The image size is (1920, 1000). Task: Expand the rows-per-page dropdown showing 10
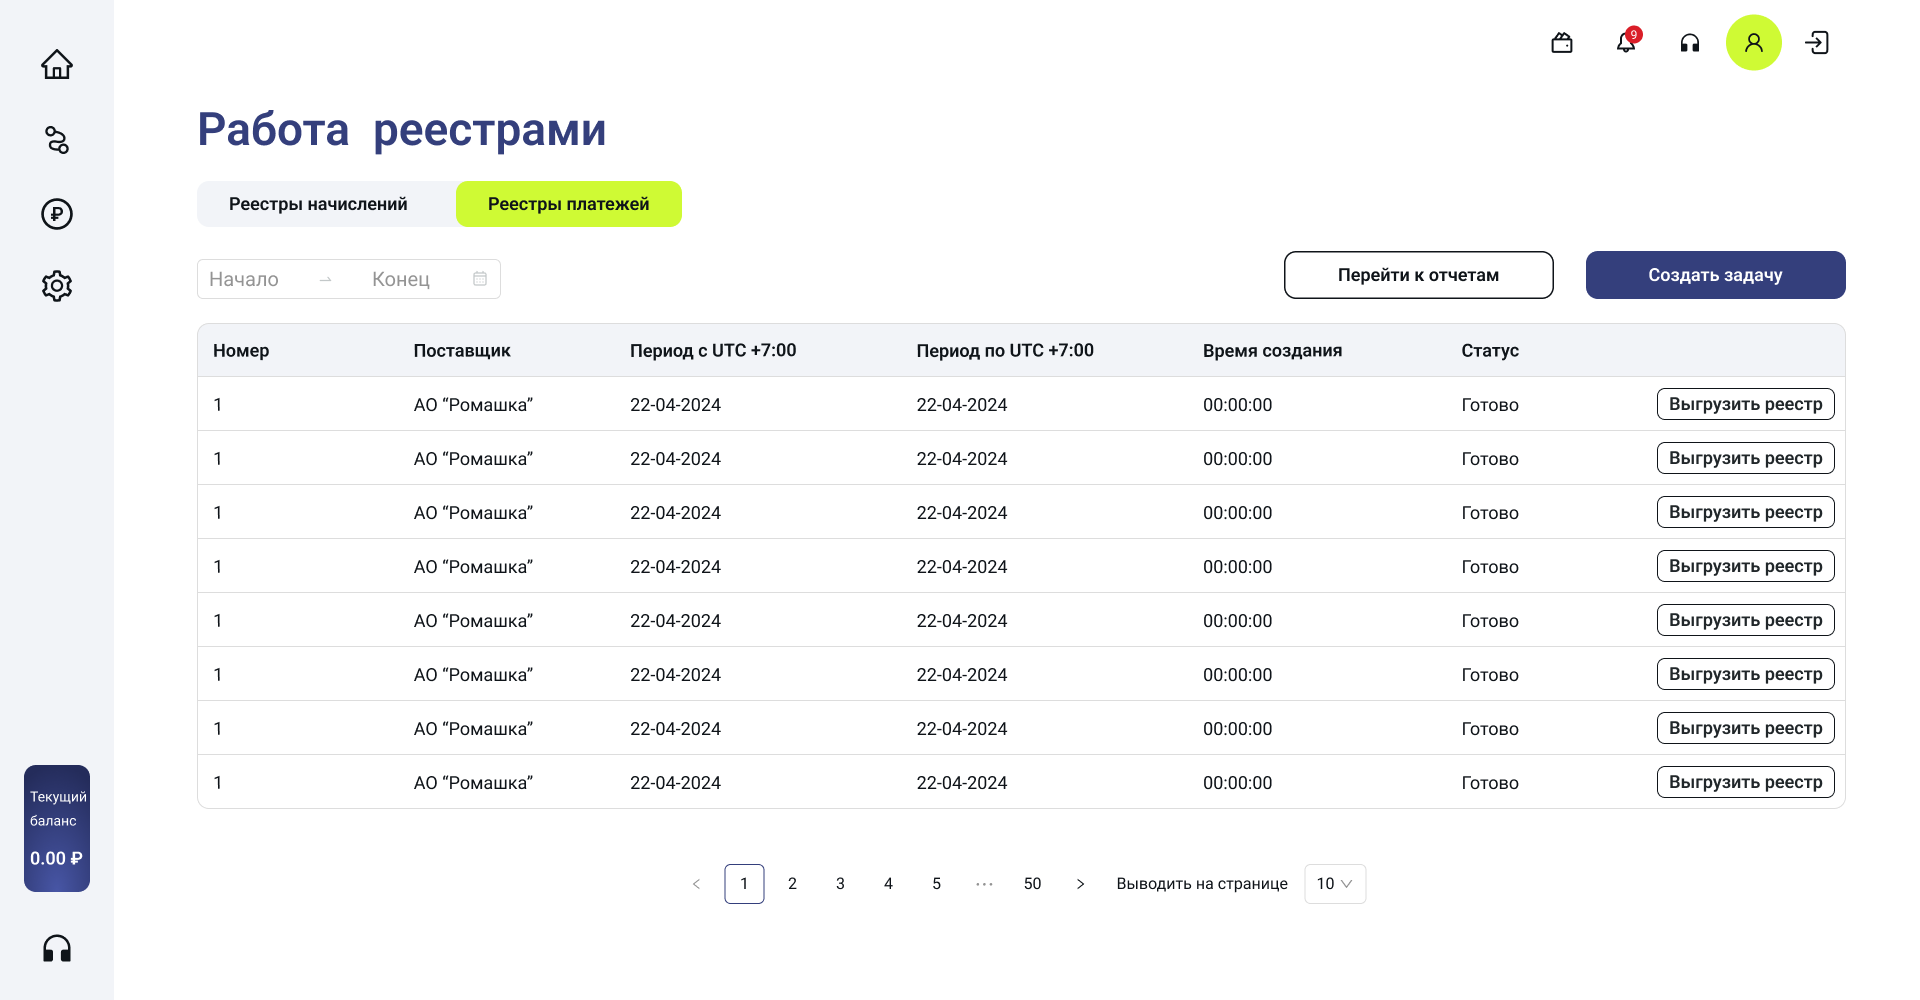click(x=1335, y=884)
